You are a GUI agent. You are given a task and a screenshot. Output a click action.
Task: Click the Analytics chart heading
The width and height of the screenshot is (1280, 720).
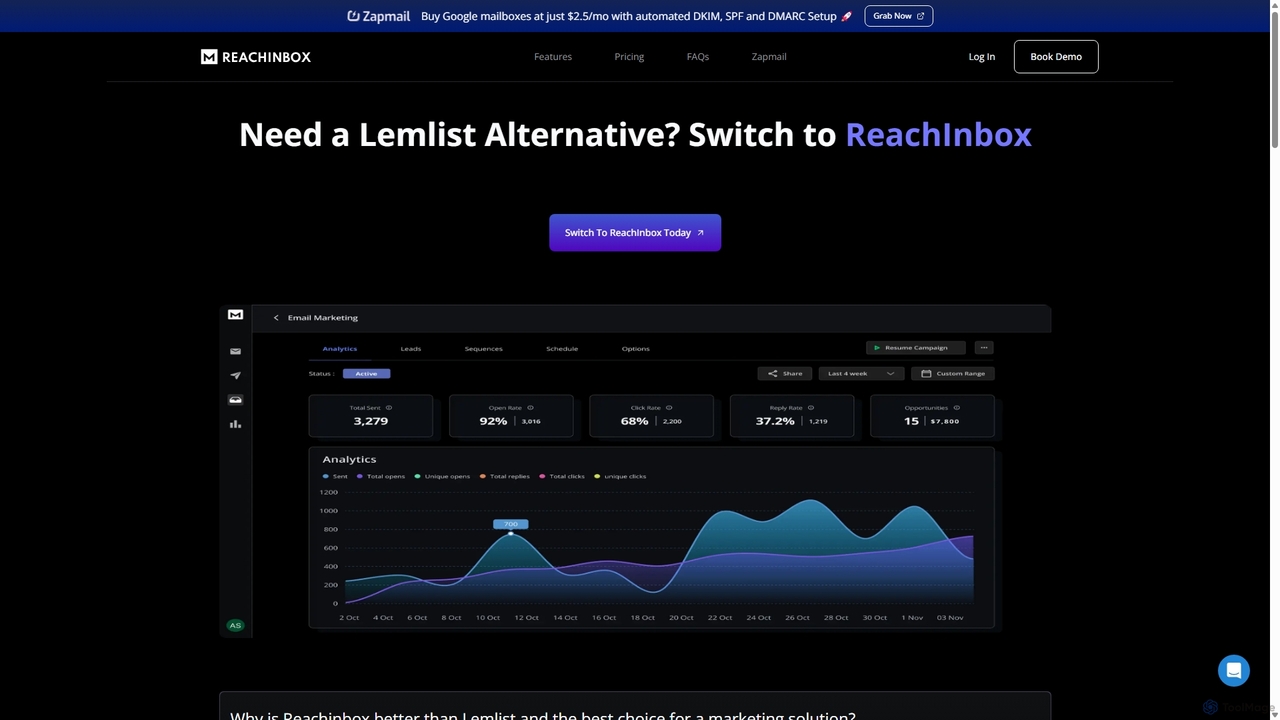(349, 459)
